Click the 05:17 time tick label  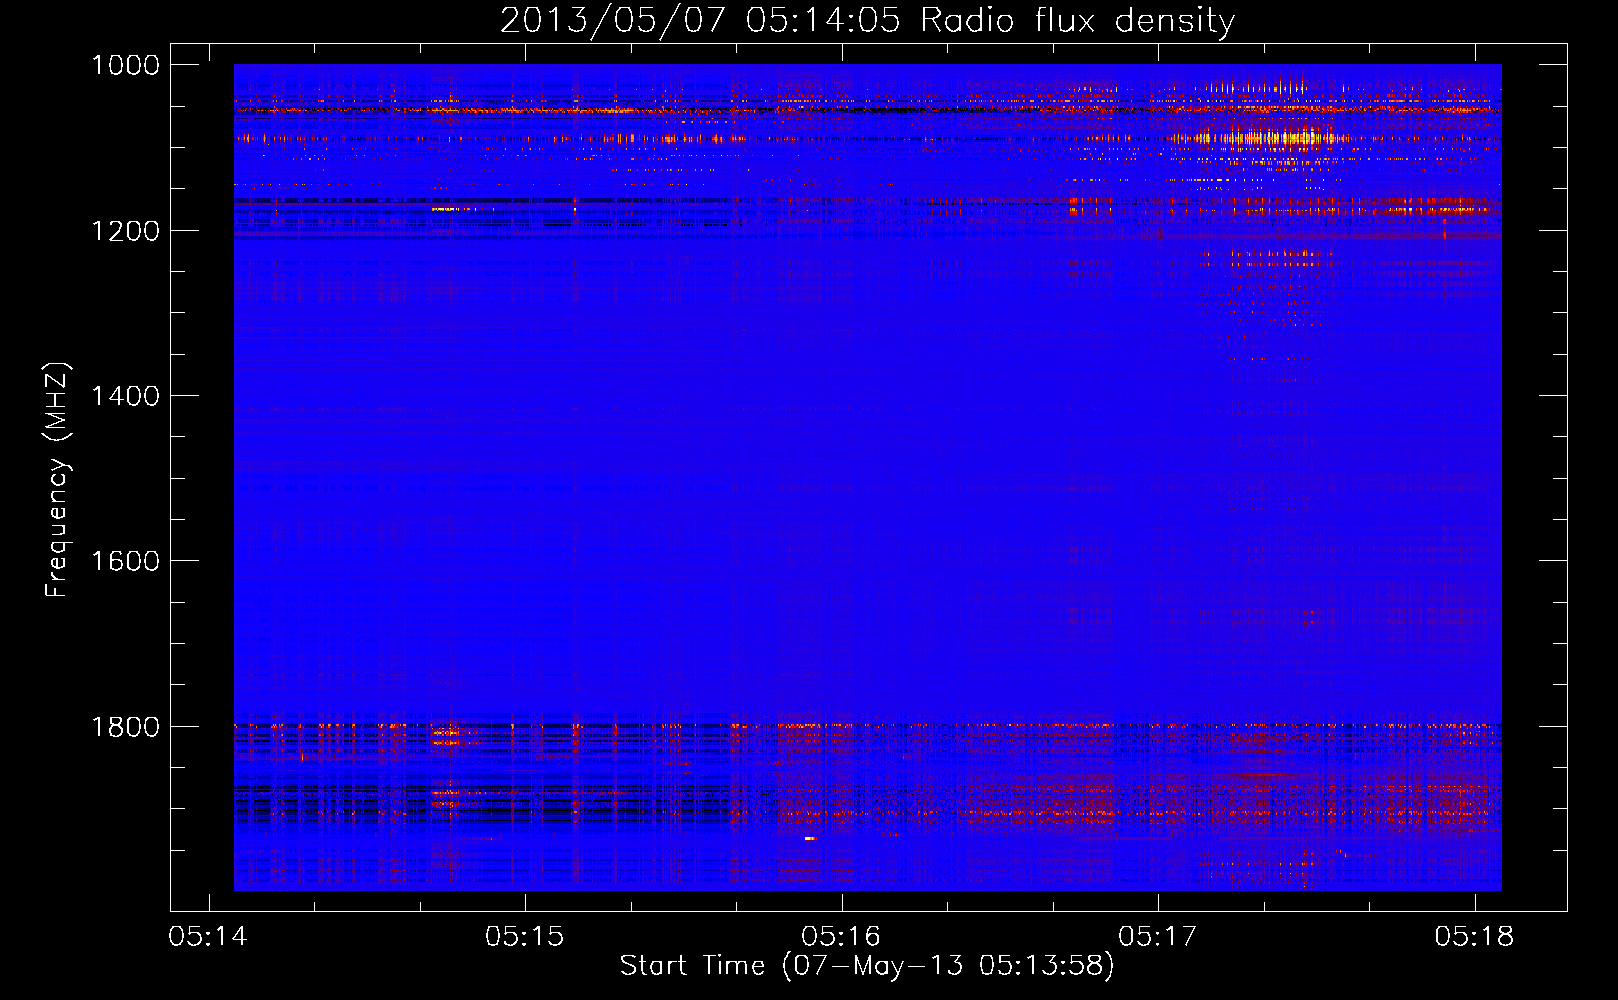tap(1158, 937)
